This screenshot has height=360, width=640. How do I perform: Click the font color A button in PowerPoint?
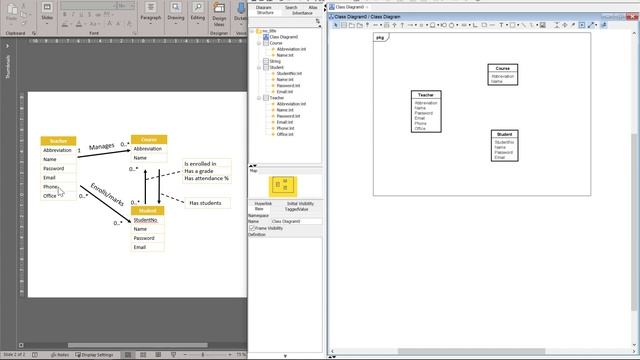click(x=79, y=24)
